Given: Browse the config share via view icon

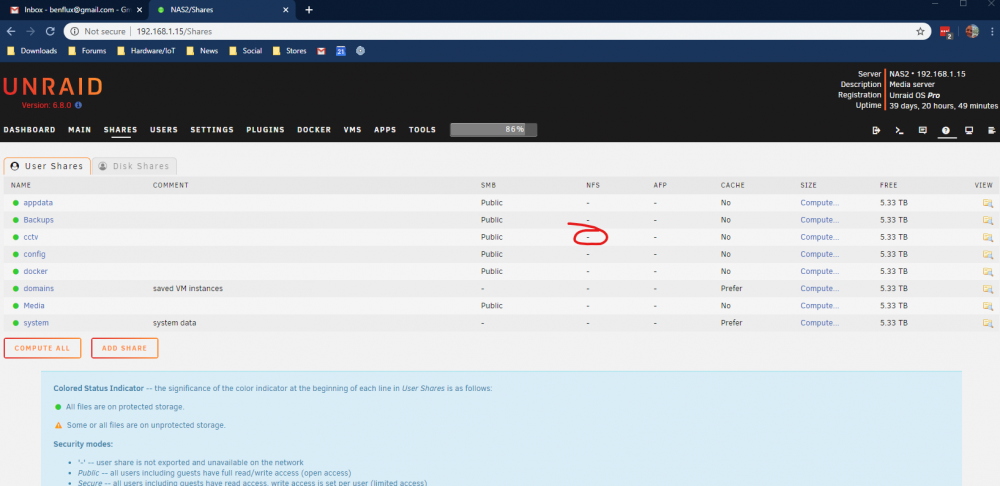Looking at the screenshot, I should point(987,254).
